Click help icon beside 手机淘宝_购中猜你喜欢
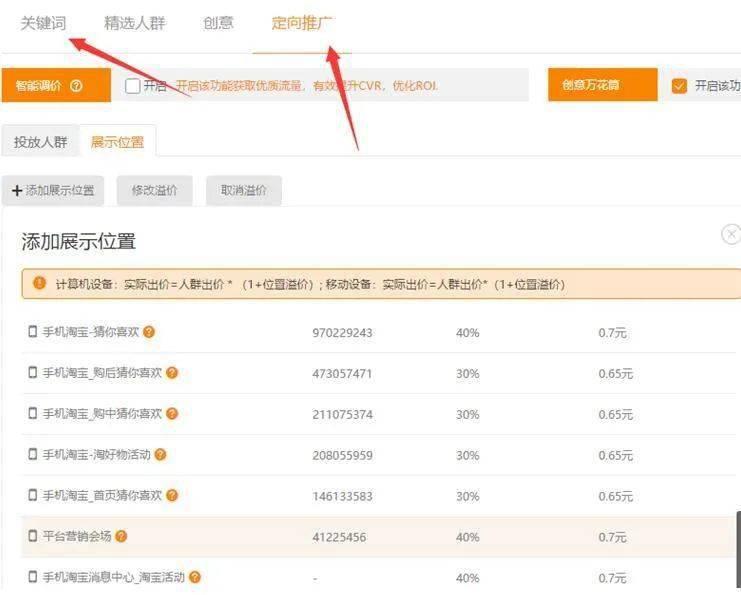Viewport: 741px width, 595px height. (x=172, y=414)
